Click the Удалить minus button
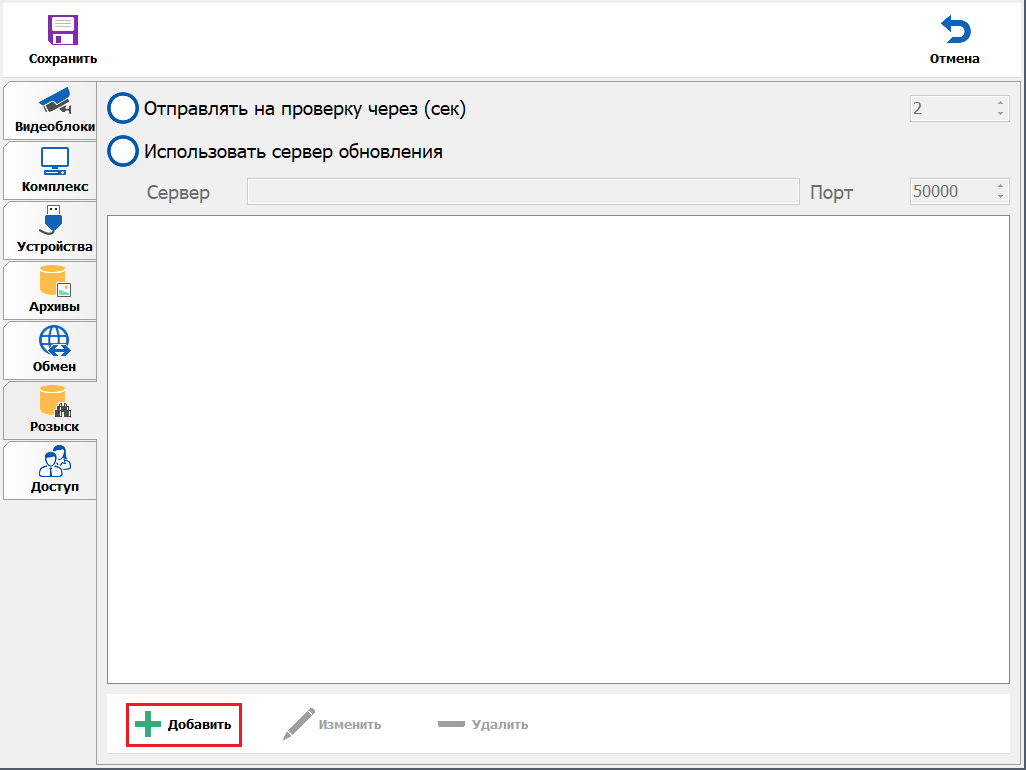 483,724
